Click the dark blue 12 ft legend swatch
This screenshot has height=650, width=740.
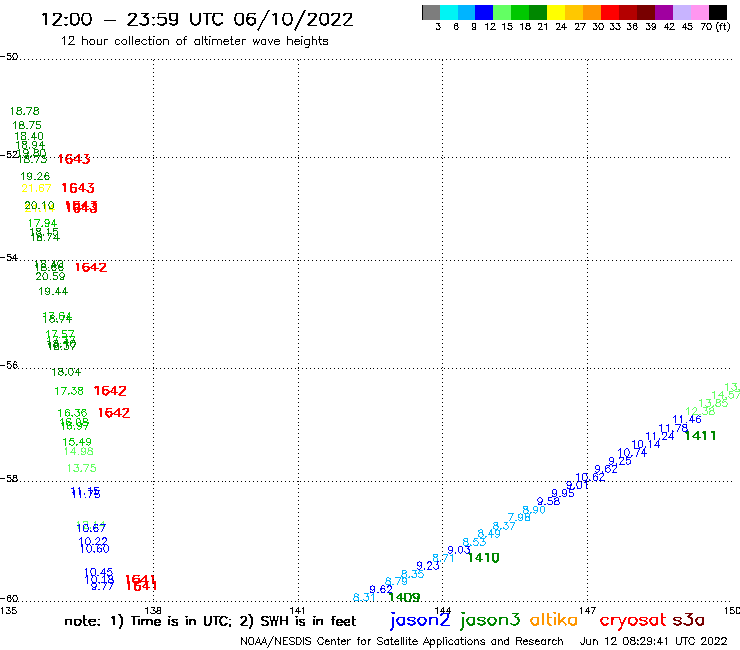click(485, 12)
